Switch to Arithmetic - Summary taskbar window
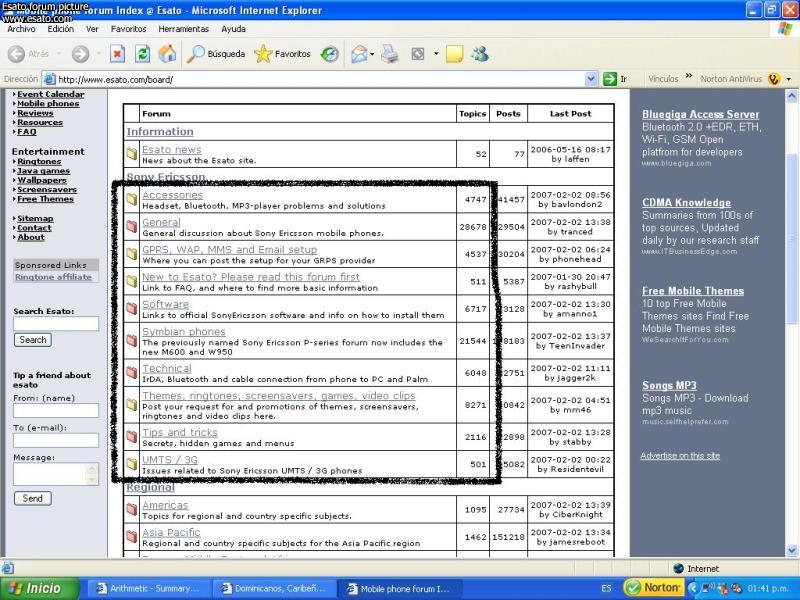 149,588
